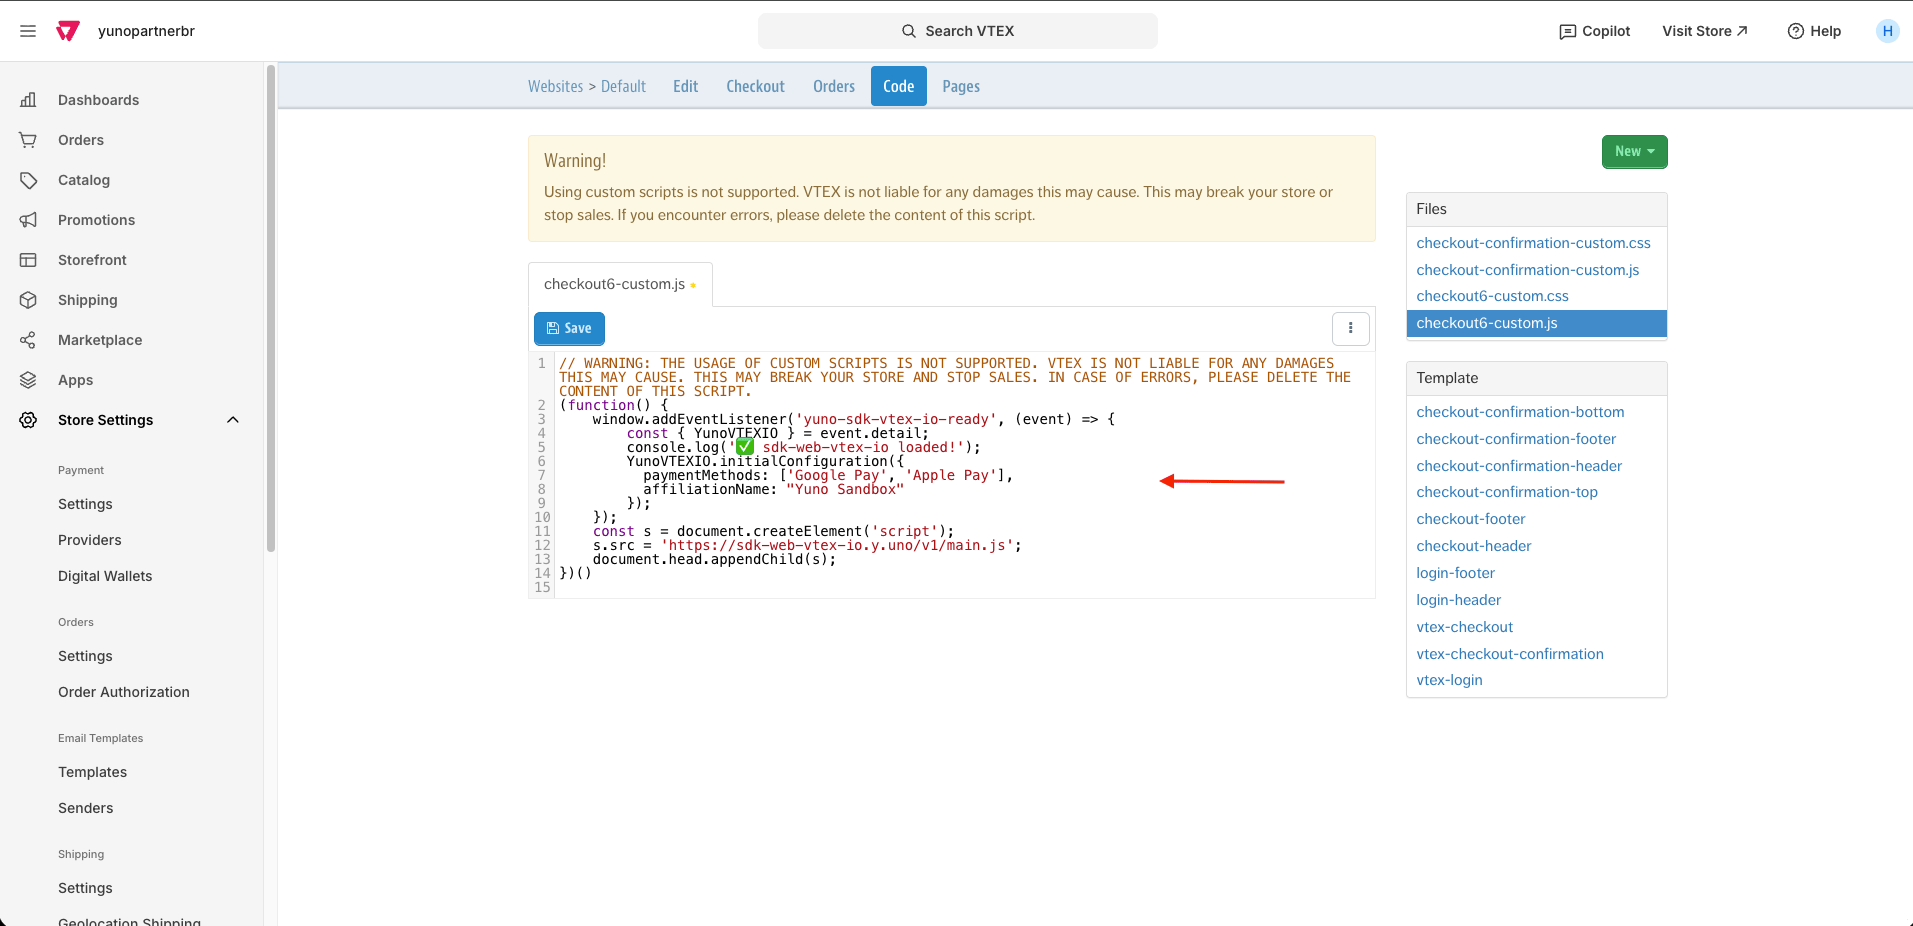Open checkout-confirmation-header template
Viewport: 1913px width, 926px height.
[1519, 466]
